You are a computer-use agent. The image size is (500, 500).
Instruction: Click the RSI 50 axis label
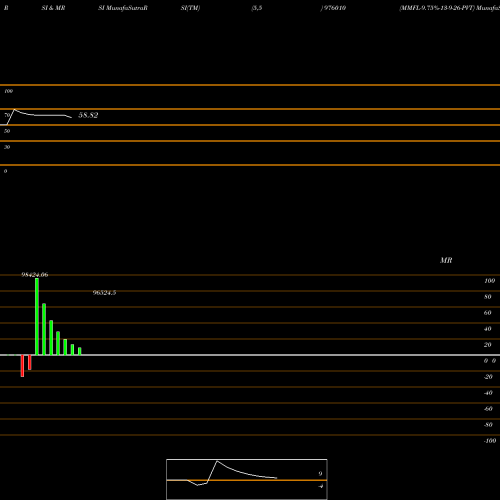coord(7,131)
